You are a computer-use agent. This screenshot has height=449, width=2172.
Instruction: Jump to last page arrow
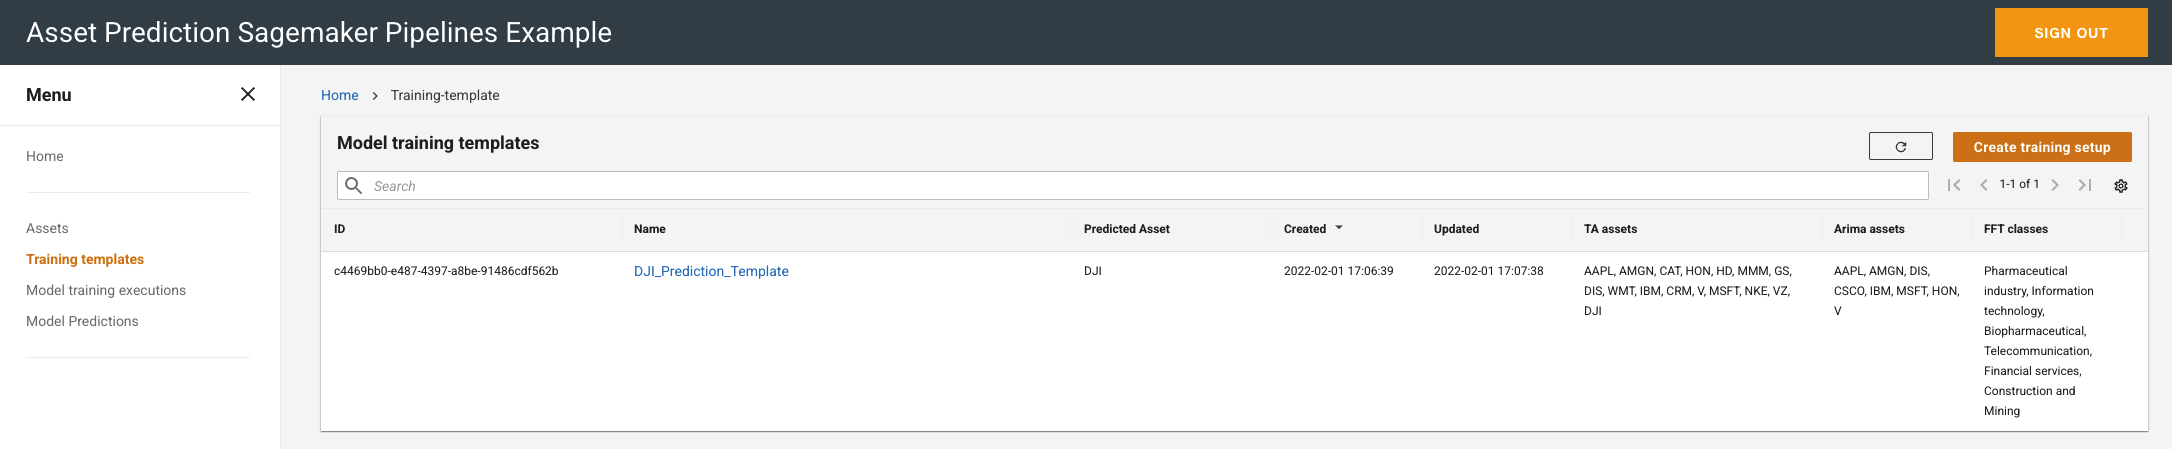point(2085,185)
